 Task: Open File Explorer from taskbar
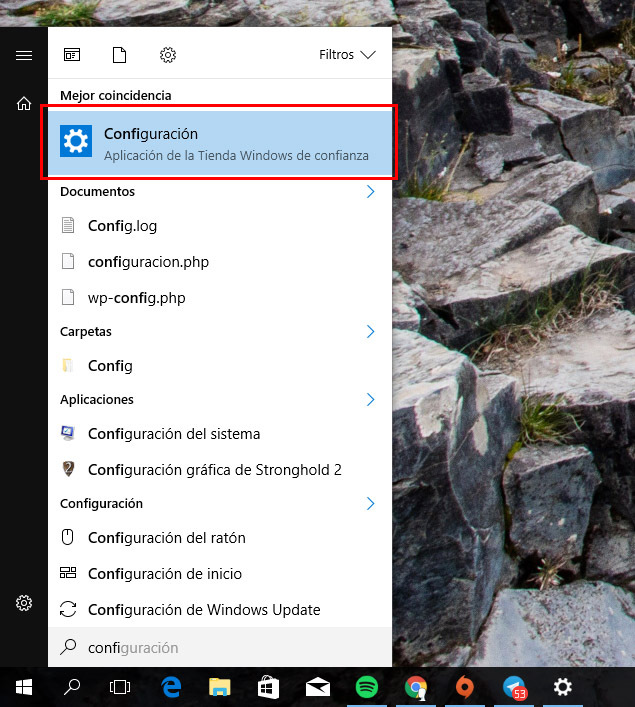tap(220, 687)
